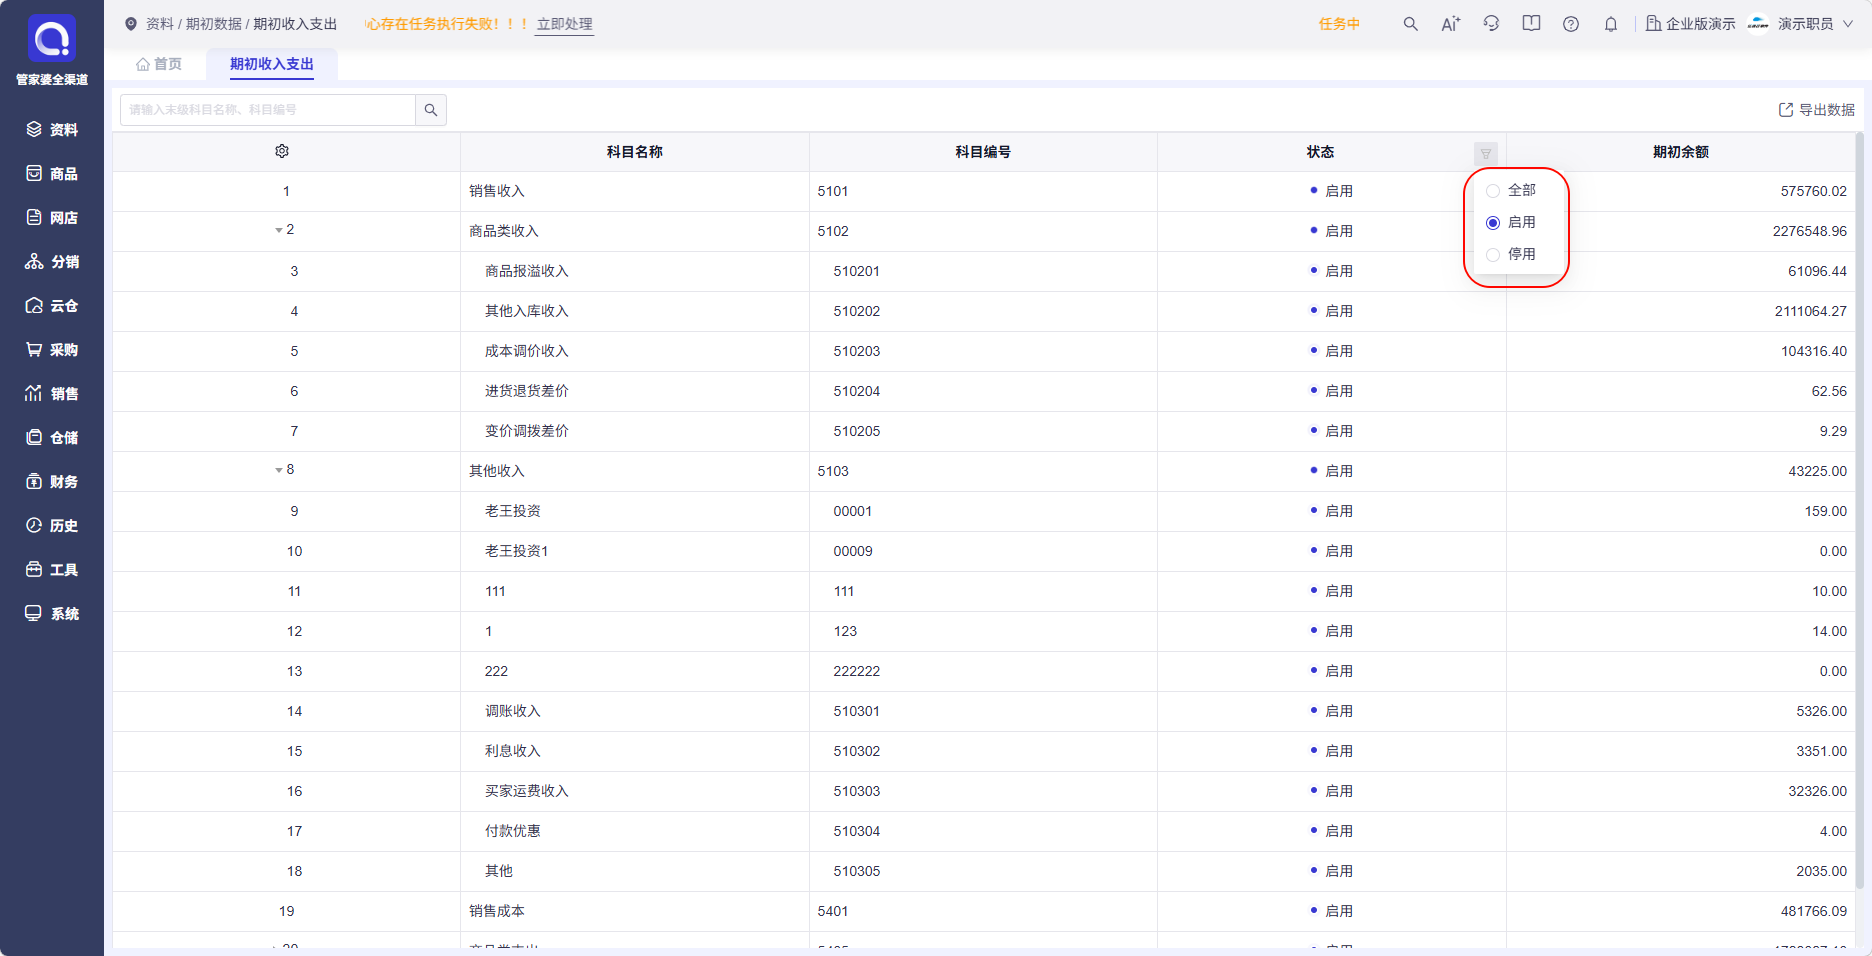
Task: Open the 分销 sidebar module
Action: (52, 262)
